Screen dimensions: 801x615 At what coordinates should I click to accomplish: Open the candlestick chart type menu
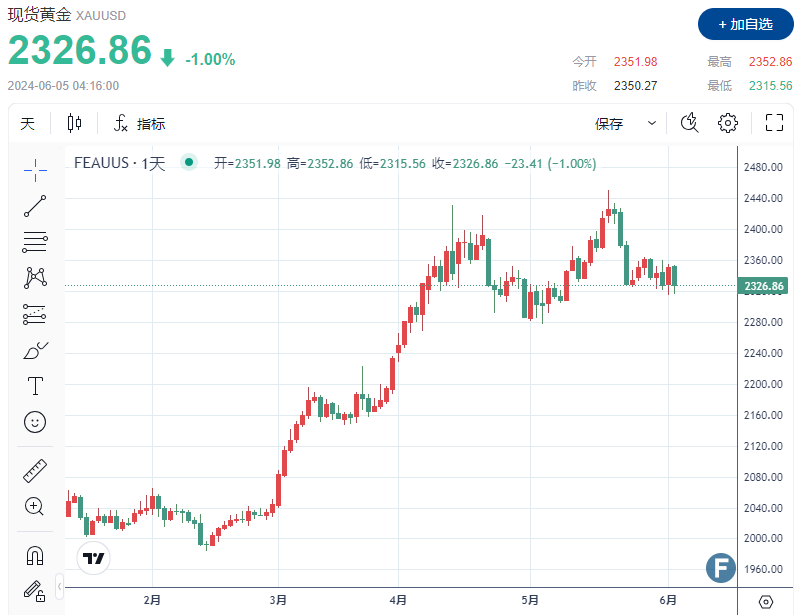click(x=75, y=124)
